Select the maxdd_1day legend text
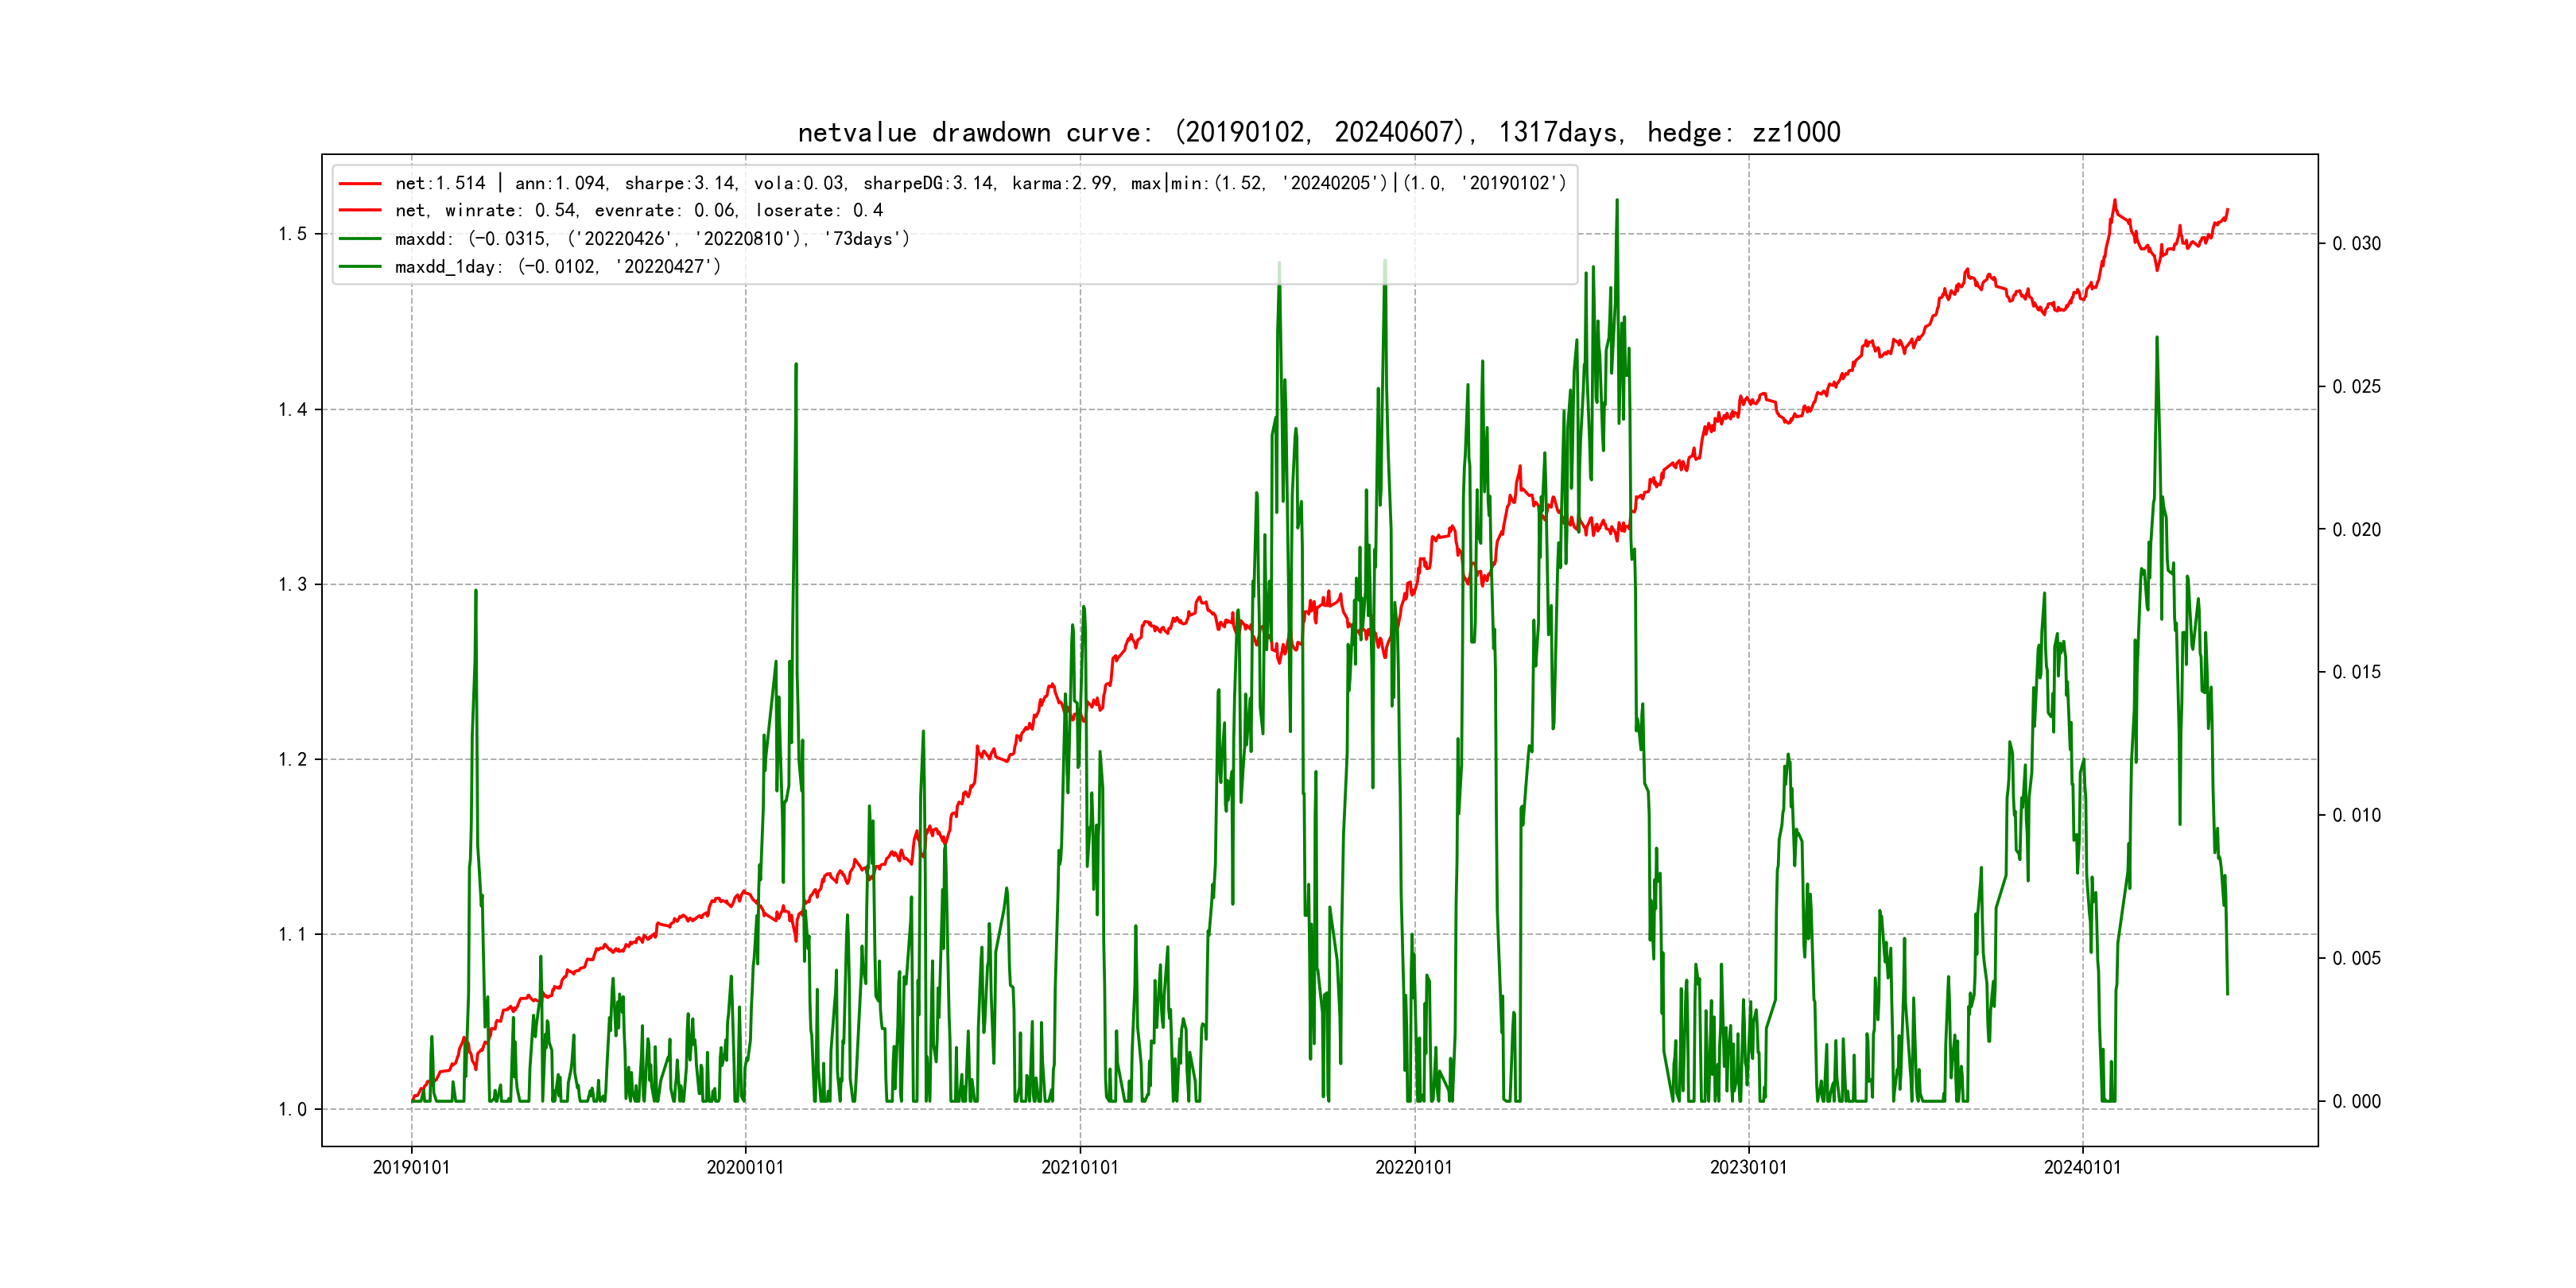 [x=557, y=267]
